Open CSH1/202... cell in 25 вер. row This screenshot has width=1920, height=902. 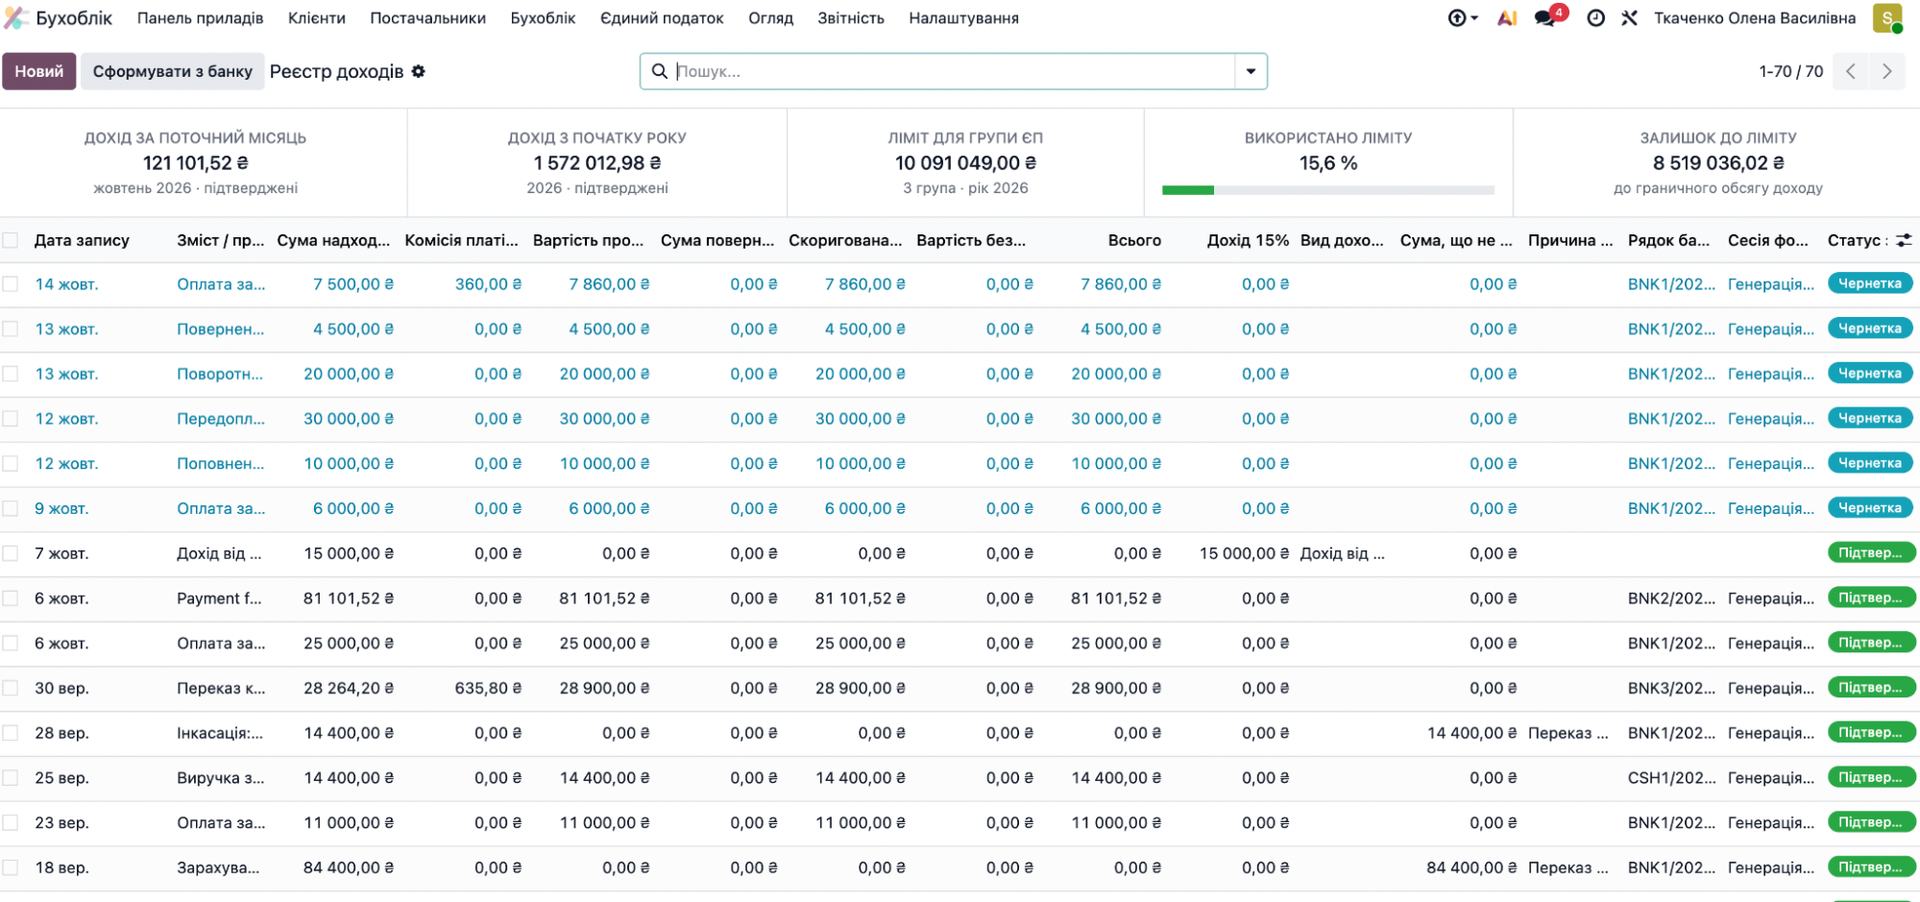coord(1671,778)
